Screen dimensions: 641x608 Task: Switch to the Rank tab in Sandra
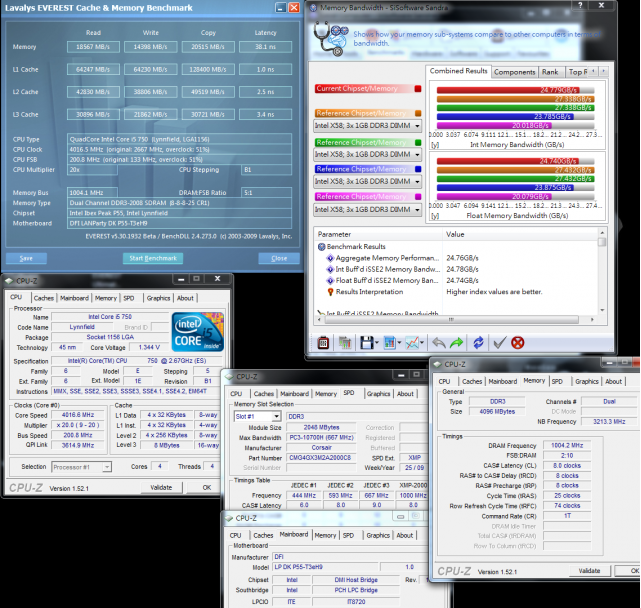550,72
